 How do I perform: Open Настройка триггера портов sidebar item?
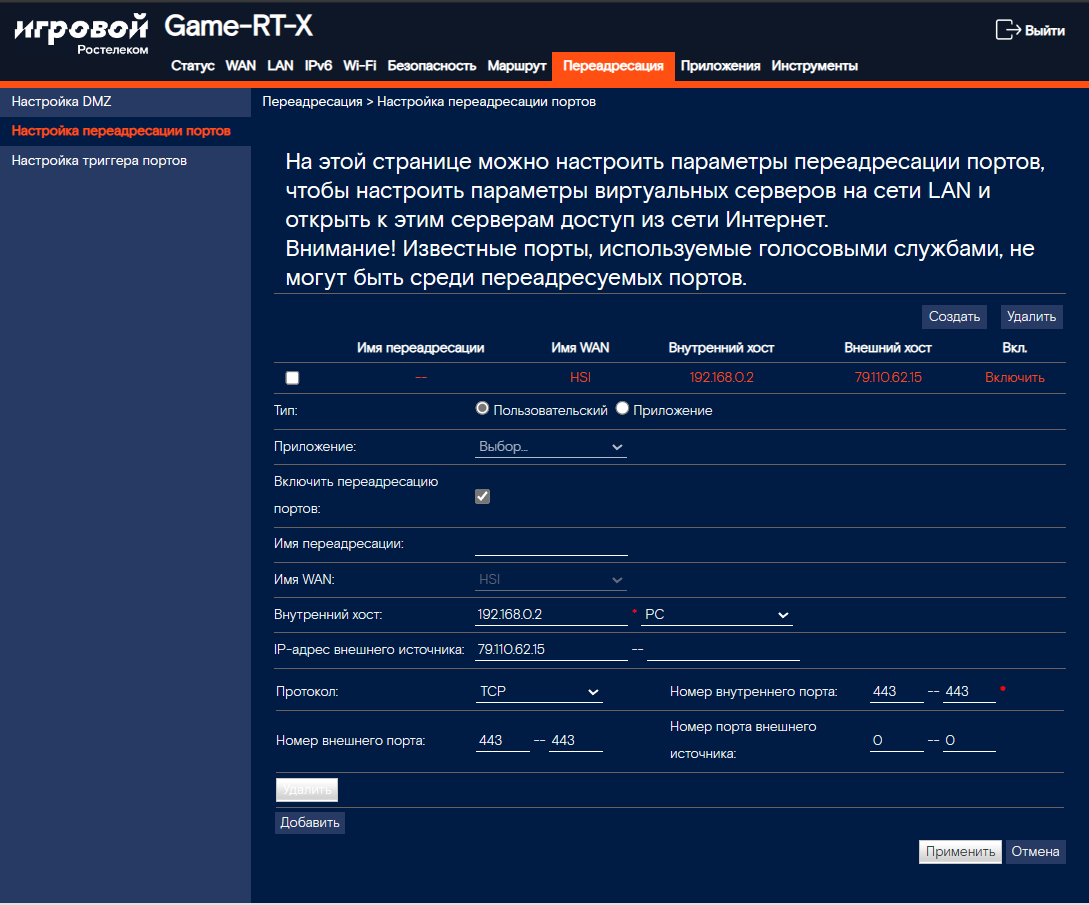[x=99, y=160]
